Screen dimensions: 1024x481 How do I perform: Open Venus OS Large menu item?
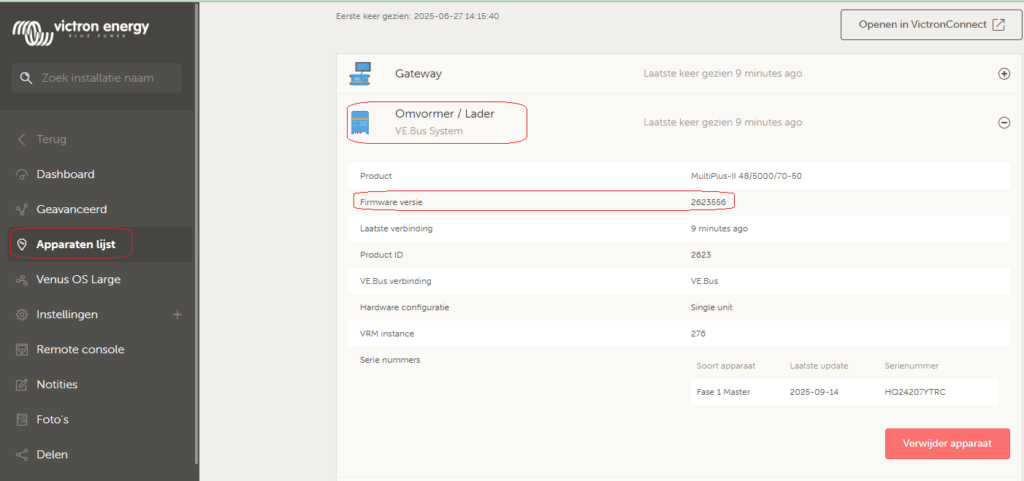[x=78, y=280]
